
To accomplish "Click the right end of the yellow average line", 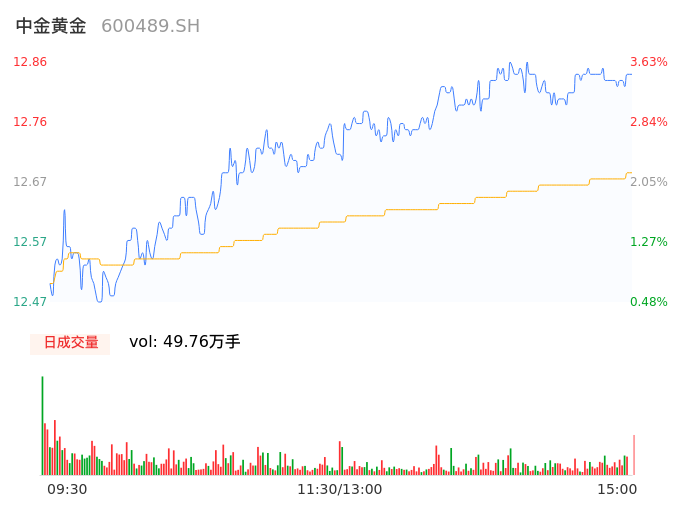I will 630,173.
